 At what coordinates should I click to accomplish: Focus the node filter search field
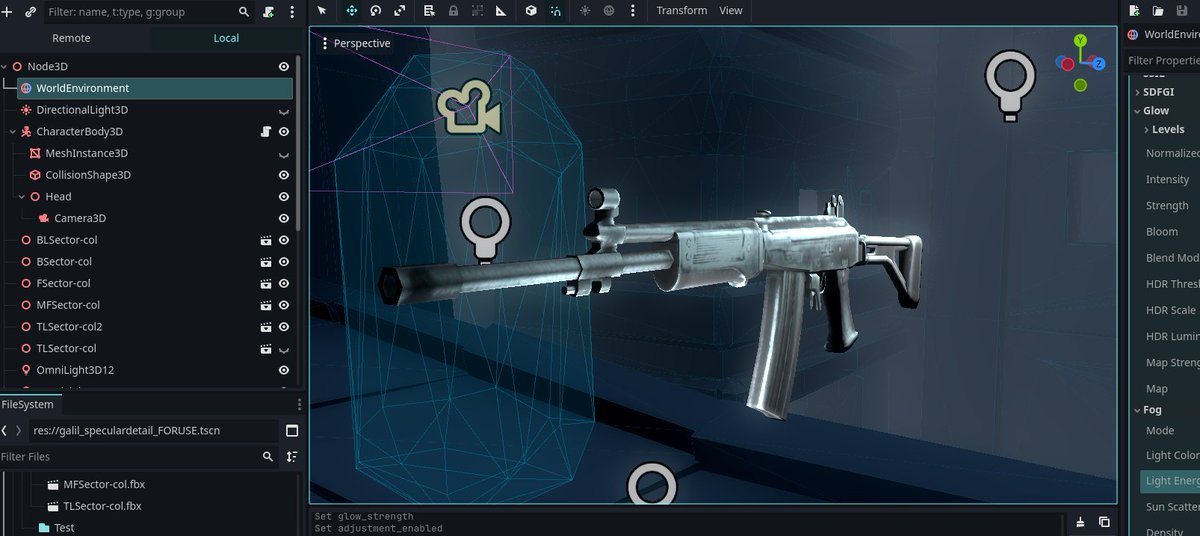pos(149,12)
